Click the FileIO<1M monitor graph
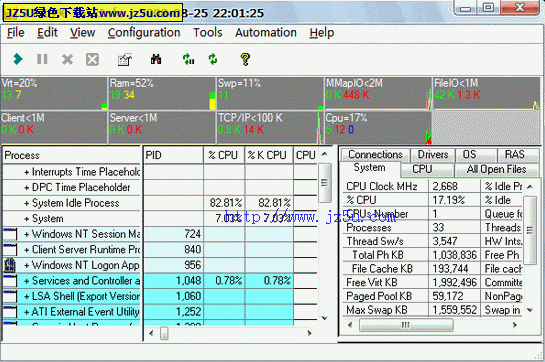Image resolution: width=545 pixels, height=362 pixels. point(486,93)
